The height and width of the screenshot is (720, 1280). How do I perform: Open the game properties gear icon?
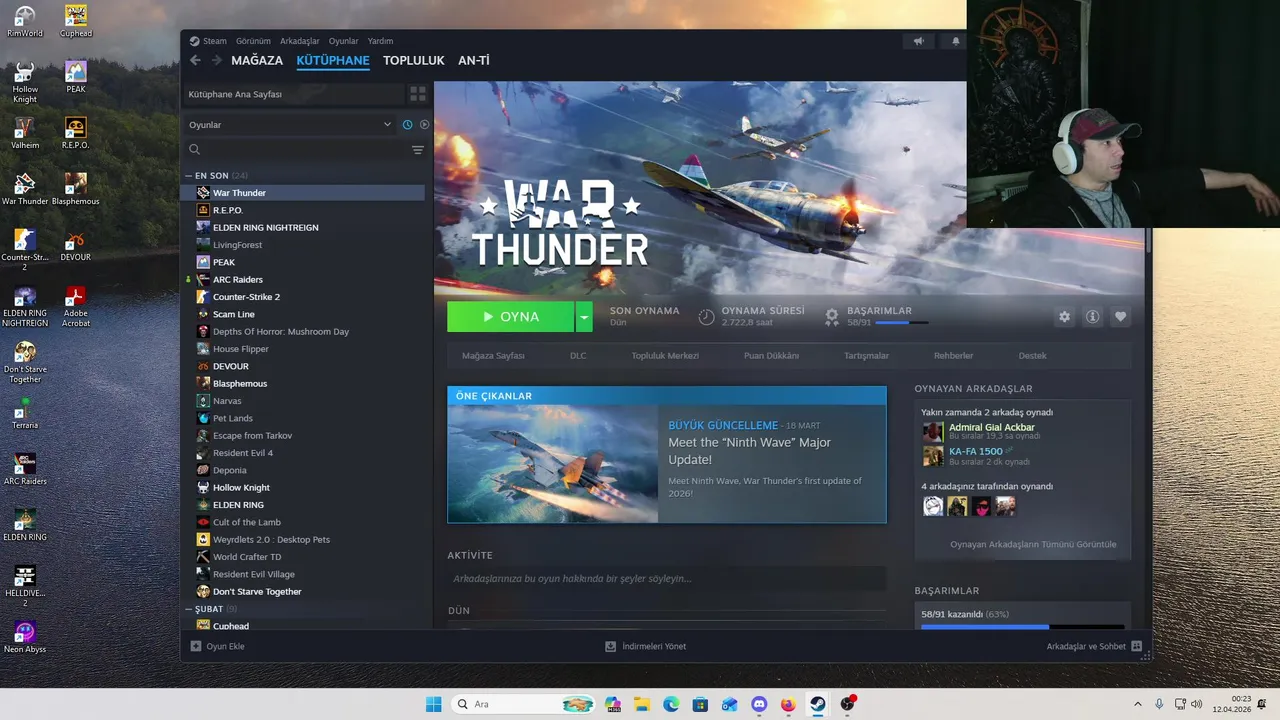click(x=1064, y=317)
